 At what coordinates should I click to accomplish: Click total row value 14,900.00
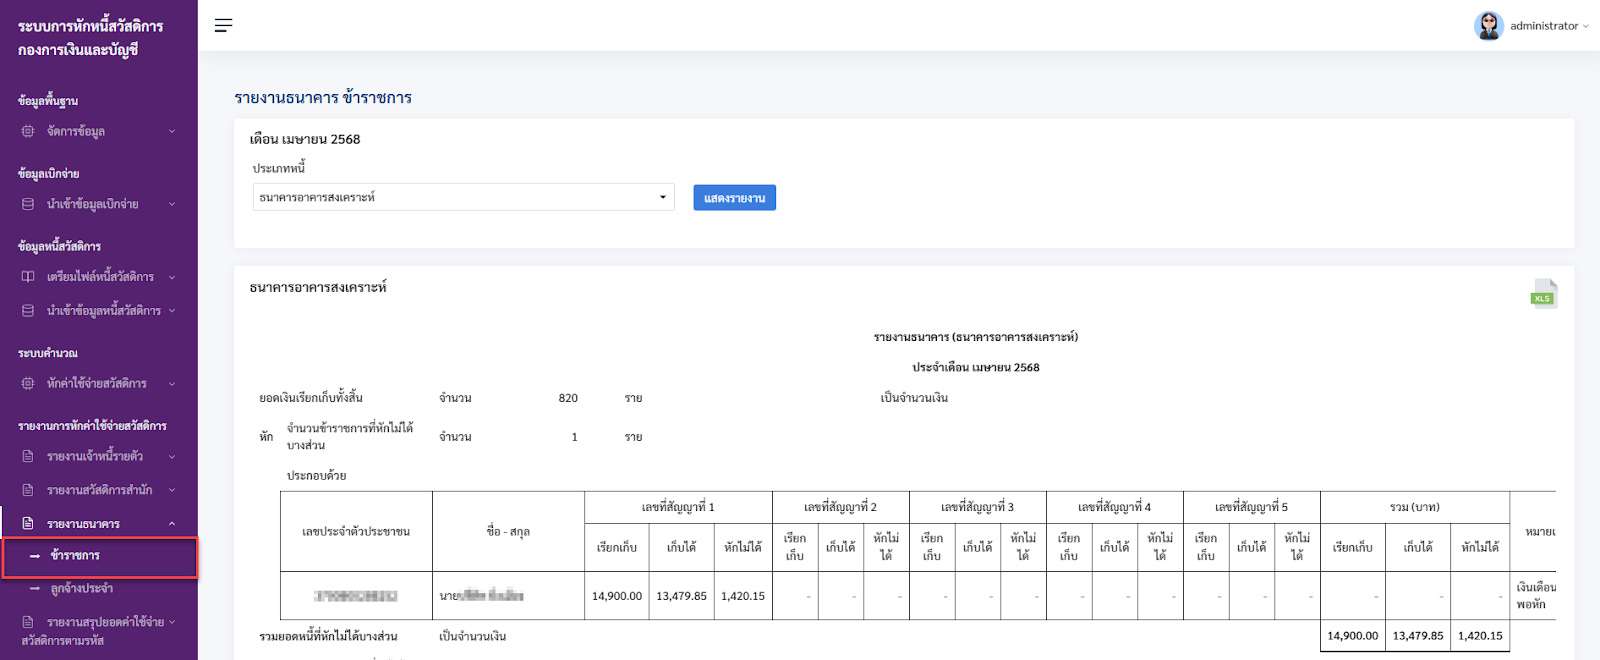pos(1353,636)
